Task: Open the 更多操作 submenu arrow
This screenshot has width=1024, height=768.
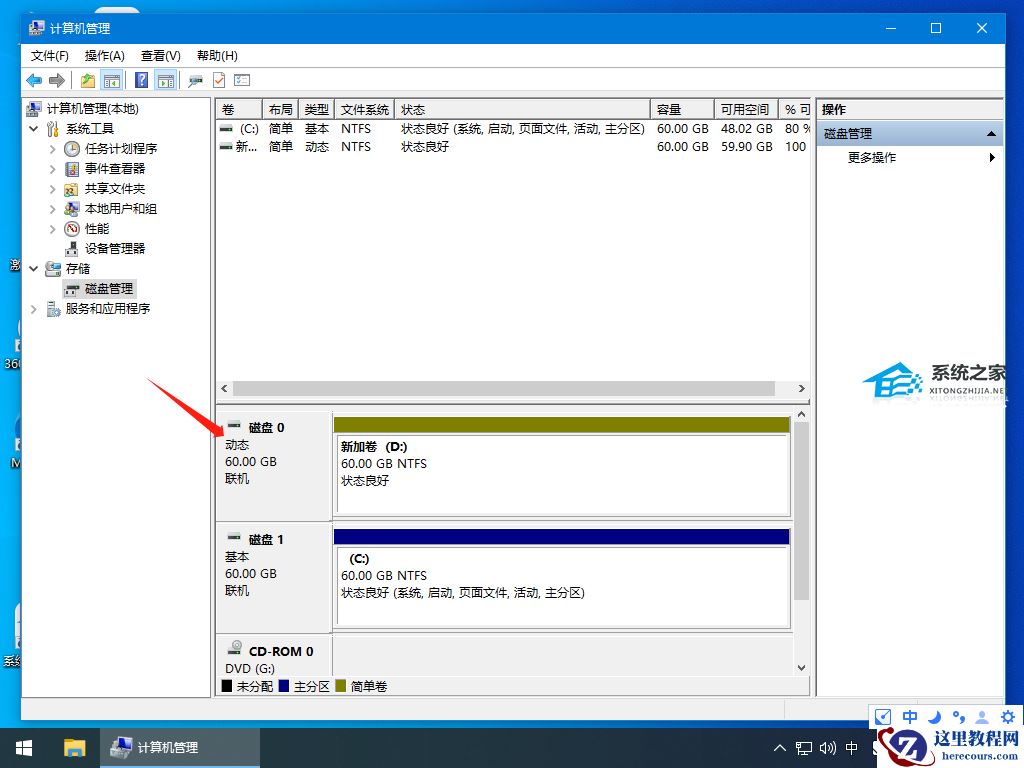Action: click(x=992, y=157)
